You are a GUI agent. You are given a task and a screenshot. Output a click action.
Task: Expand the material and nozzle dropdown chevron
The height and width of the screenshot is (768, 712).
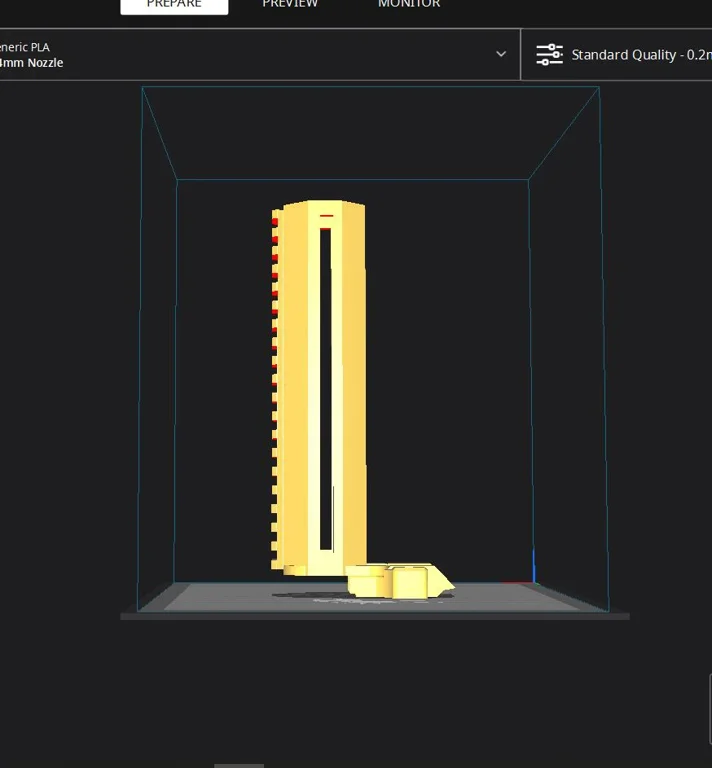pyautogui.click(x=501, y=54)
